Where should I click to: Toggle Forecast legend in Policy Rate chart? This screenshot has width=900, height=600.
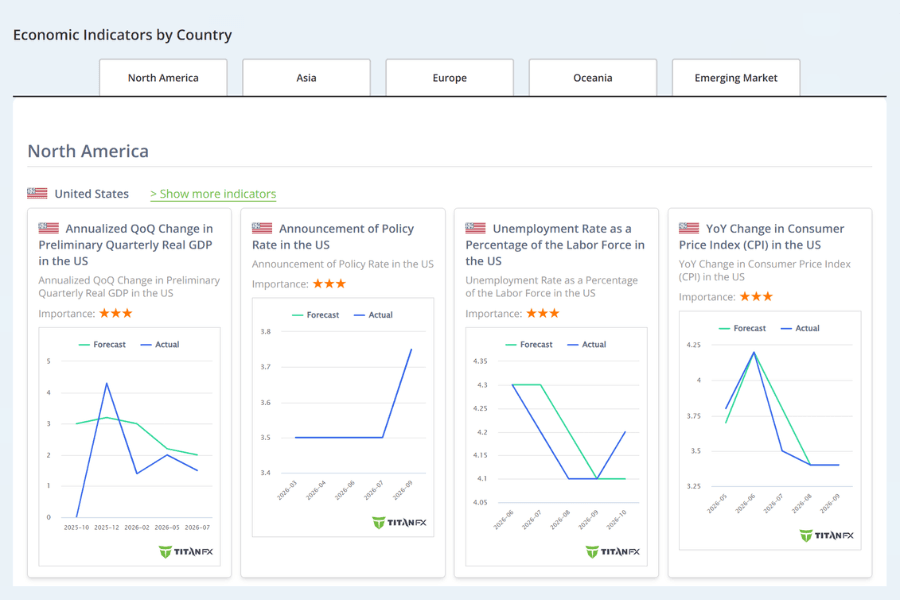pos(316,315)
